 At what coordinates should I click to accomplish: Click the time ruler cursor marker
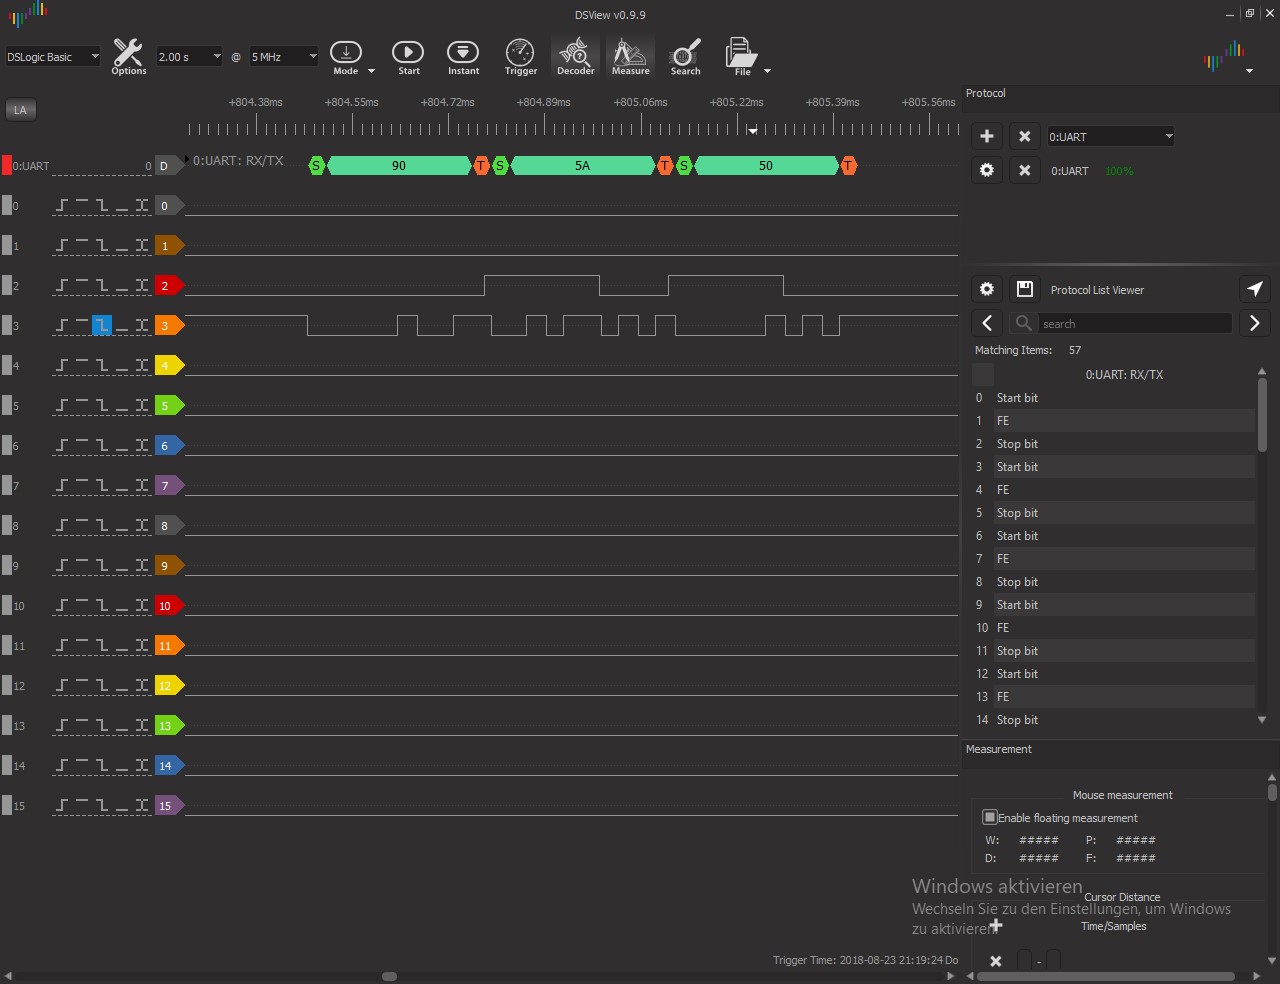tap(753, 130)
